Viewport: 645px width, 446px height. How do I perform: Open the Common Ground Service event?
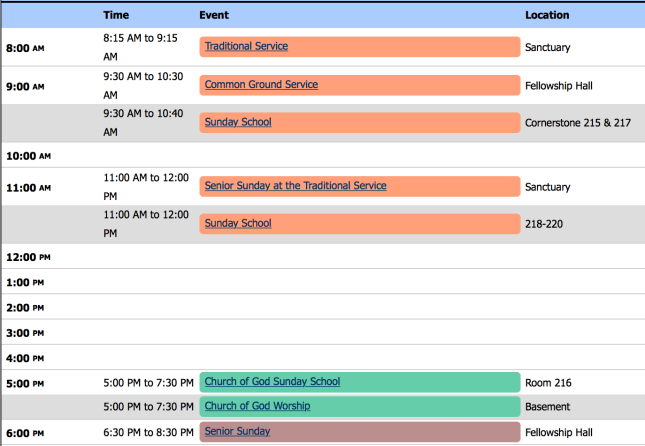(x=261, y=85)
